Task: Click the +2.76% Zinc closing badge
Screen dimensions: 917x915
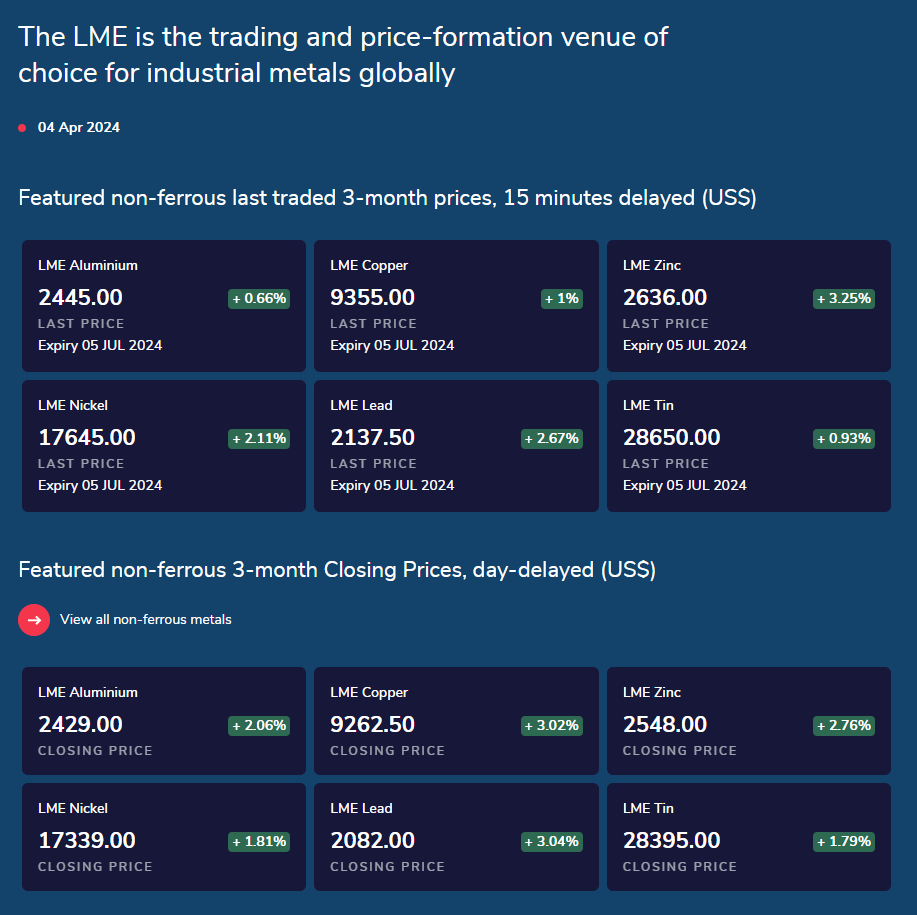Action: tap(844, 726)
